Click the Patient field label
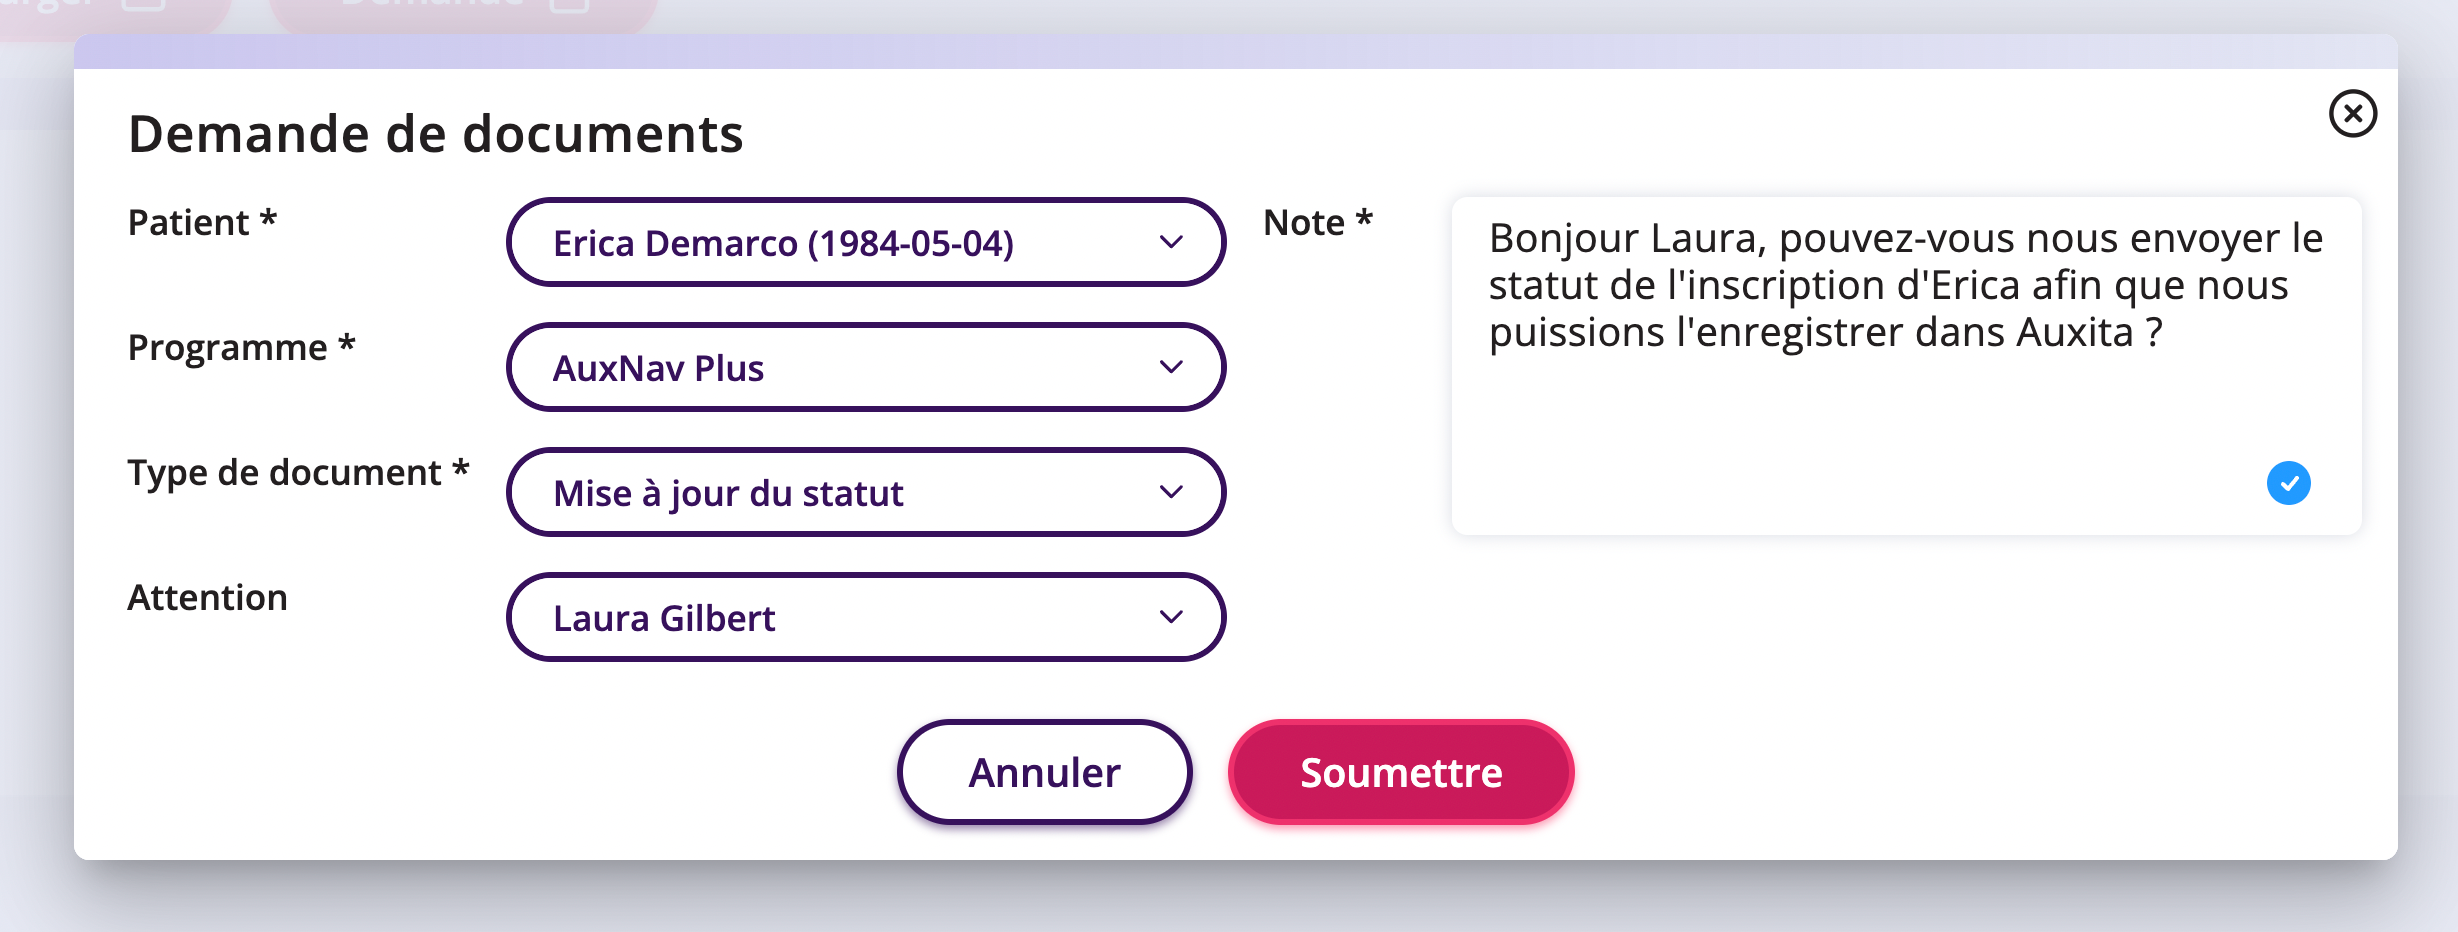 coord(201,223)
